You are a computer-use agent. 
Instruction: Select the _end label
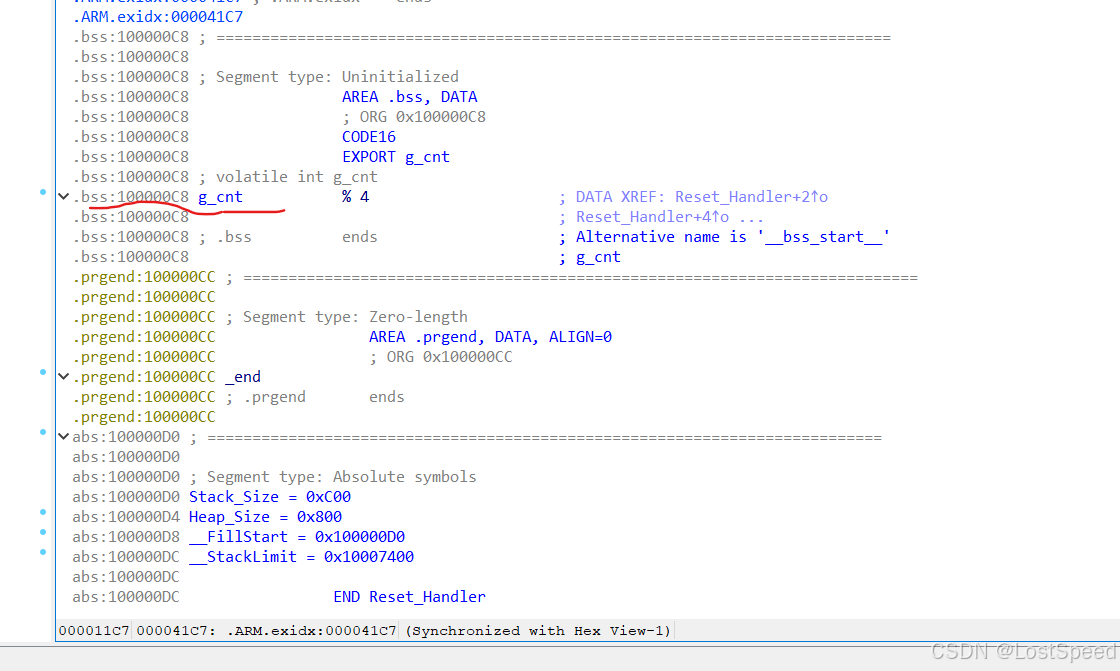click(x=243, y=377)
